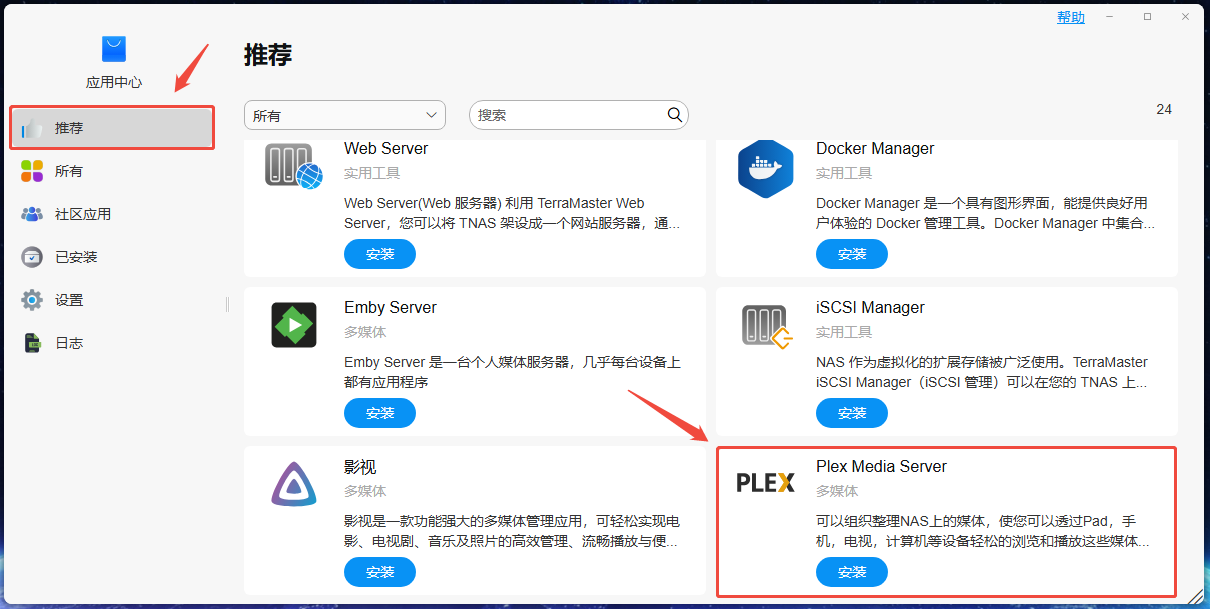Screen dimensions: 1210x609
Task: Open the 所有 apps sidebar section
Action: tap(112, 171)
